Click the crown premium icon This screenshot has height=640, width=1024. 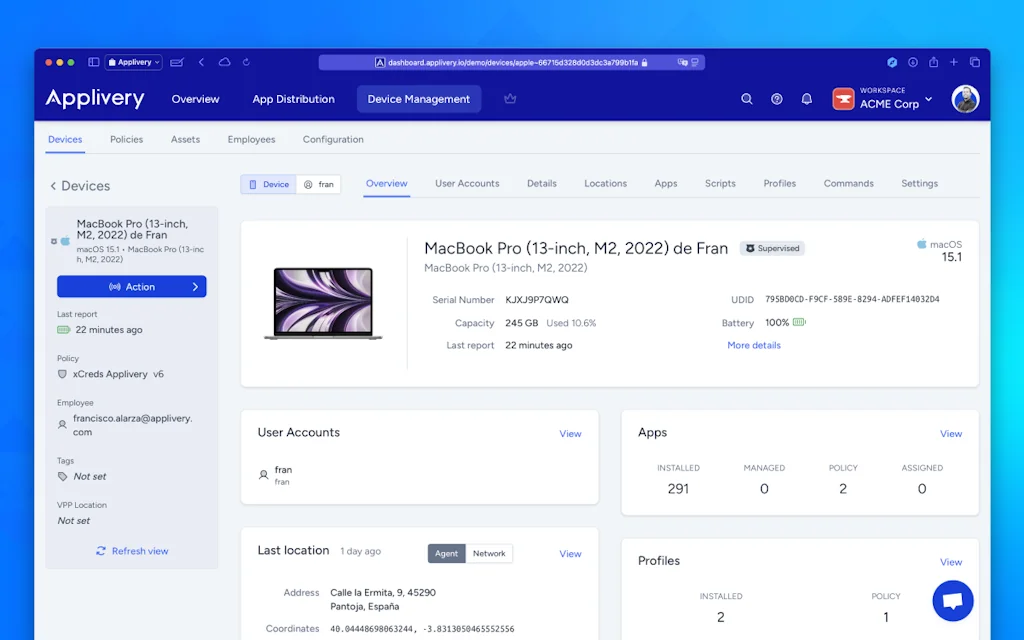click(x=510, y=99)
